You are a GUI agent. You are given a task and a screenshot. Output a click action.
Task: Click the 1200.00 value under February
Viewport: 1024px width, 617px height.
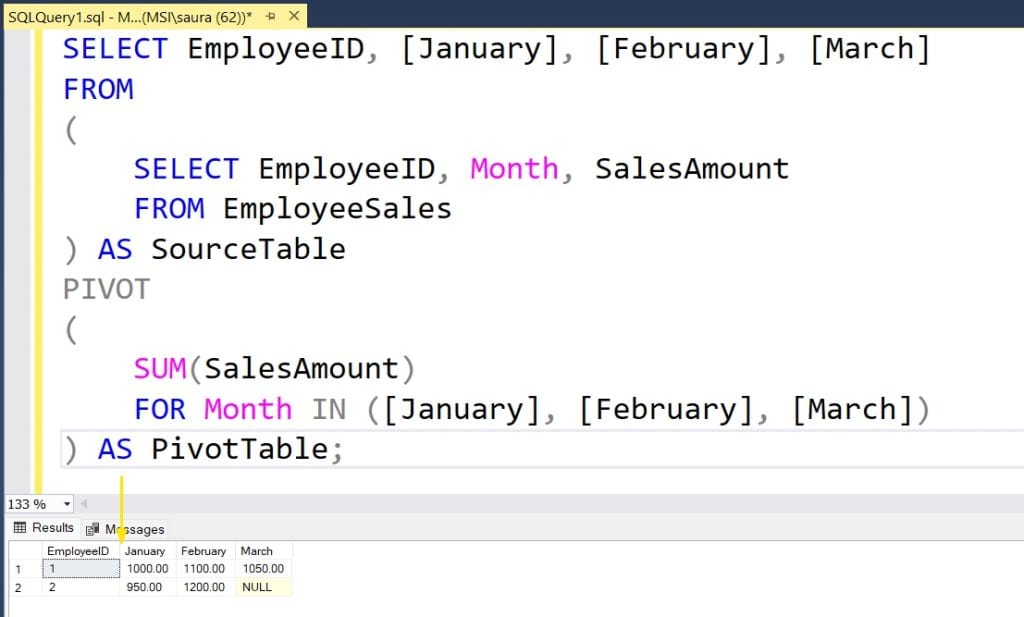203,588
